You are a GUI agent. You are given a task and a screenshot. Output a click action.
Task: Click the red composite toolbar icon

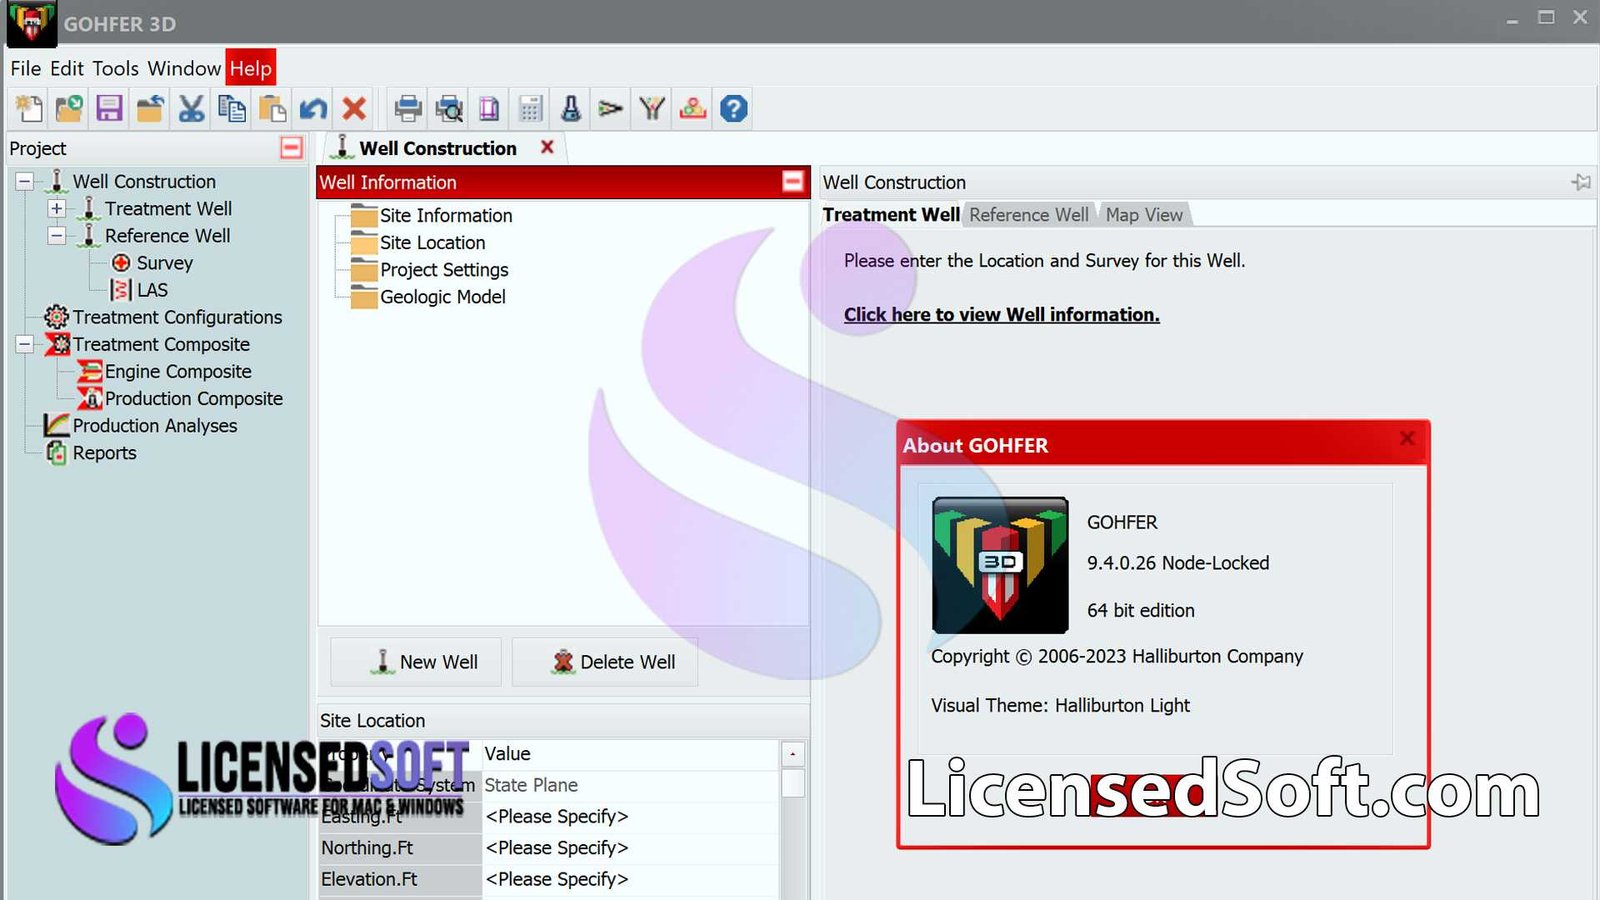(693, 108)
